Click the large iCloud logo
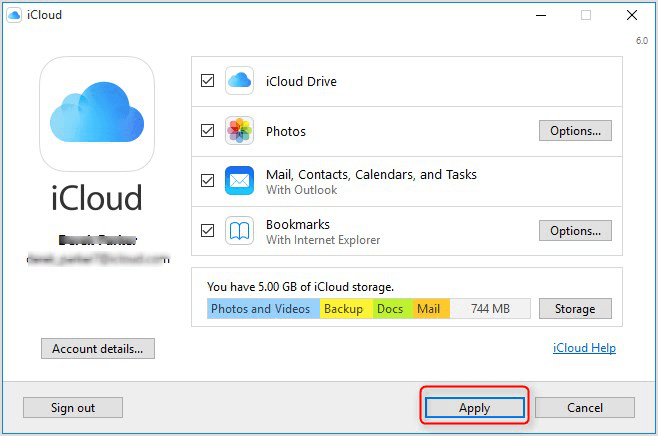This screenshot has height=436, width=658. point(96,114)
